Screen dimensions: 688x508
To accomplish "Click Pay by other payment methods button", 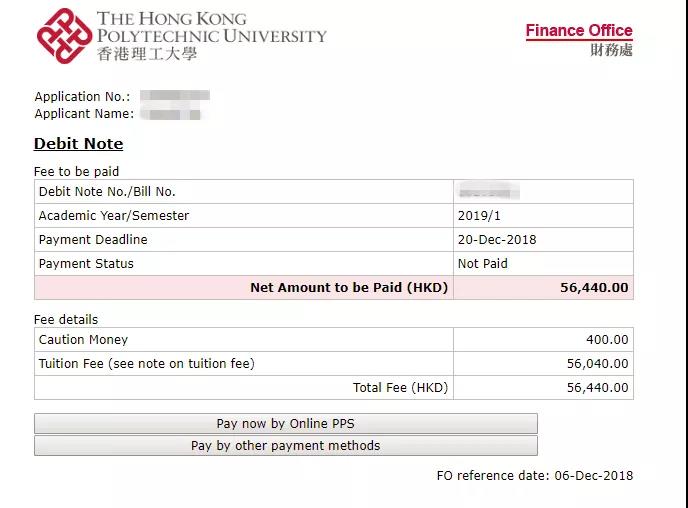I will pyautogui.click(x=286, y=446).
